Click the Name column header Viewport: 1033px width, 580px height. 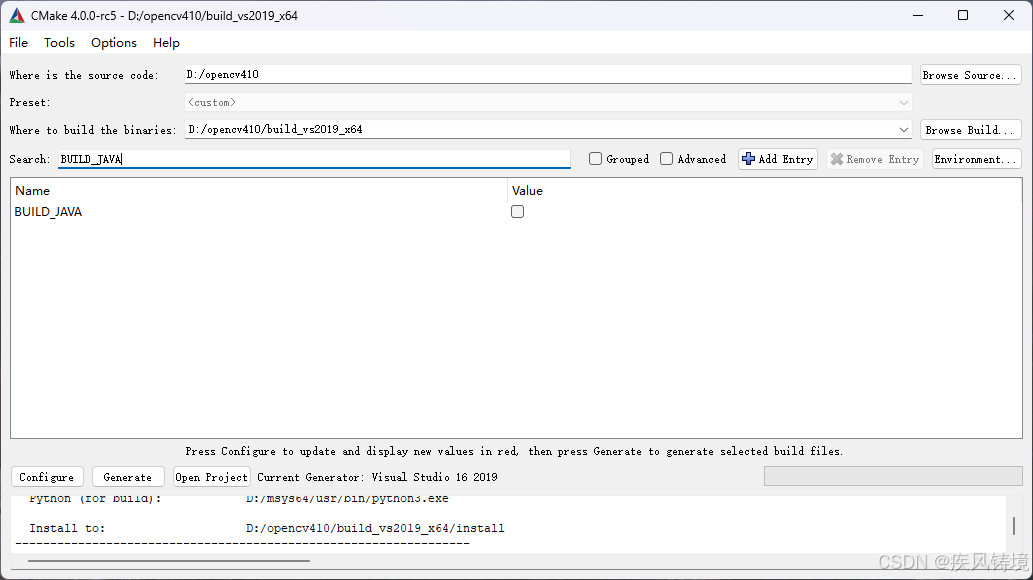(x=260, y=190)
